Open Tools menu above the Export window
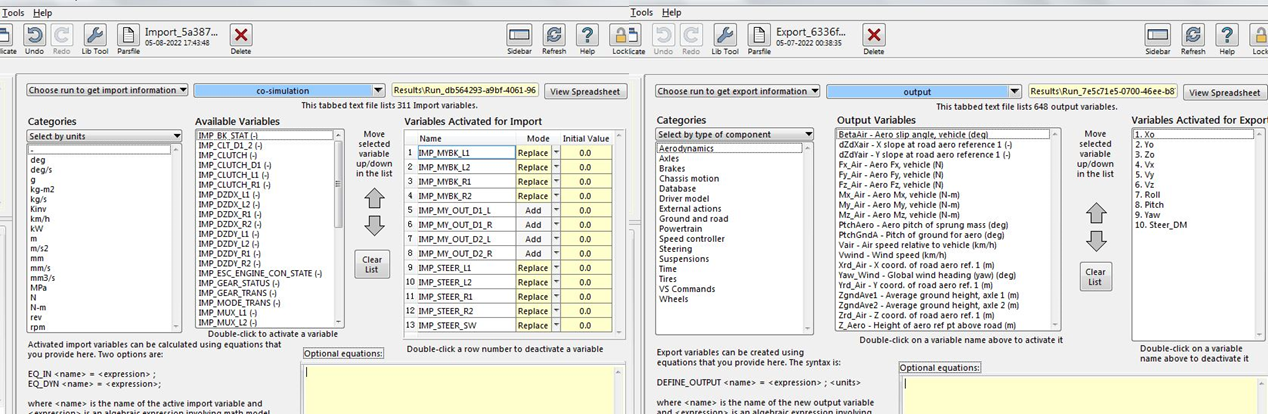 click(x=642, y=12)
